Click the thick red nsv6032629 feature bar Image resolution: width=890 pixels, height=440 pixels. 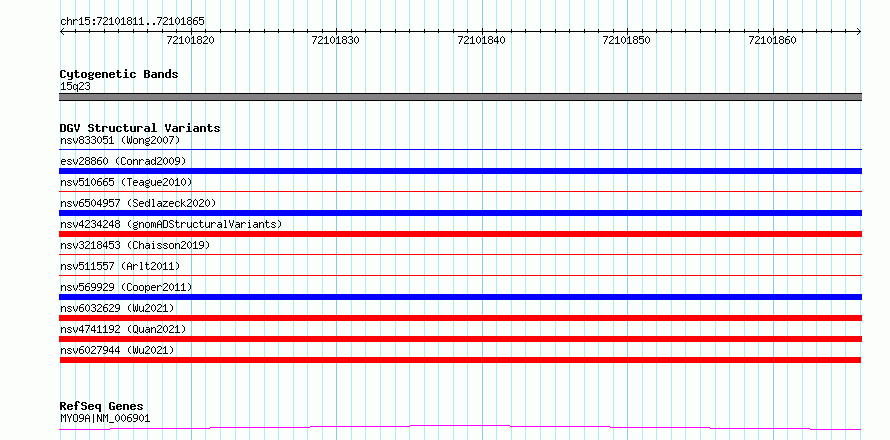[460, 318]
